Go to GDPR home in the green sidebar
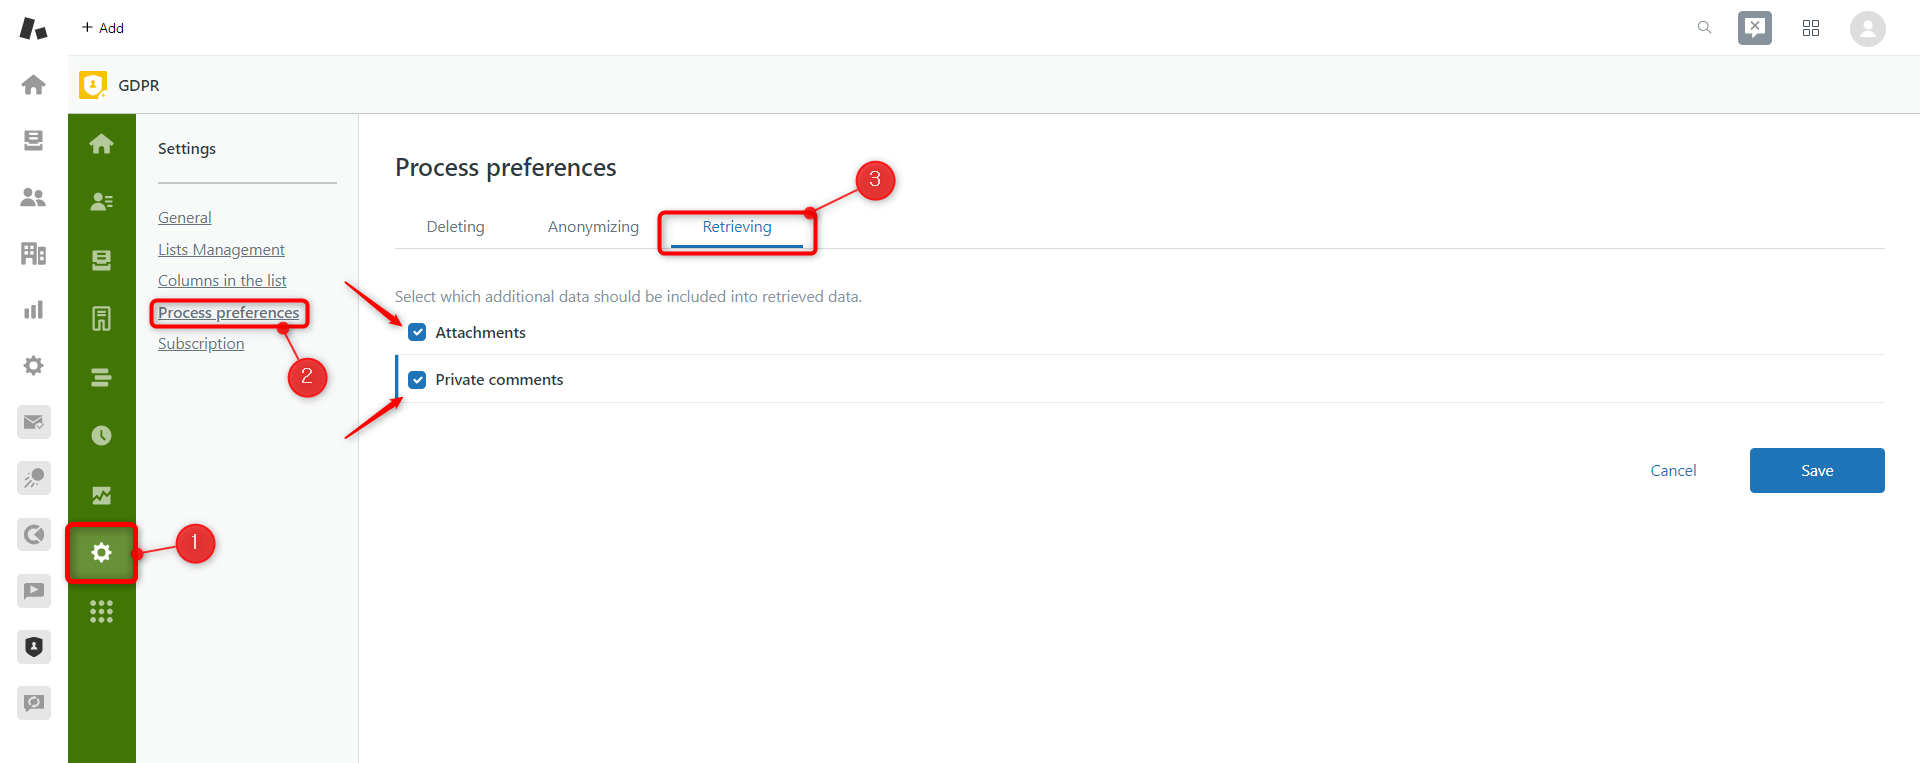 point(101,144)
